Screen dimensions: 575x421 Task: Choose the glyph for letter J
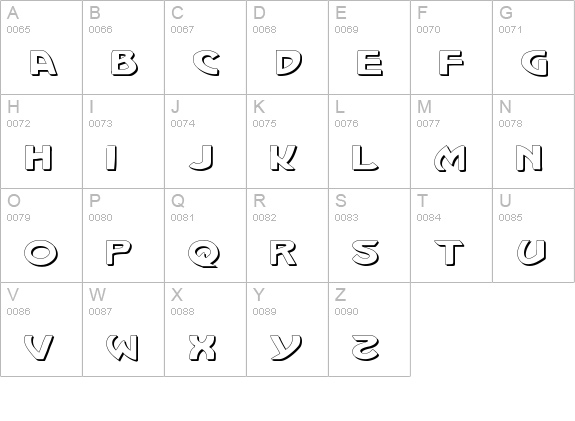click(202, 158)
